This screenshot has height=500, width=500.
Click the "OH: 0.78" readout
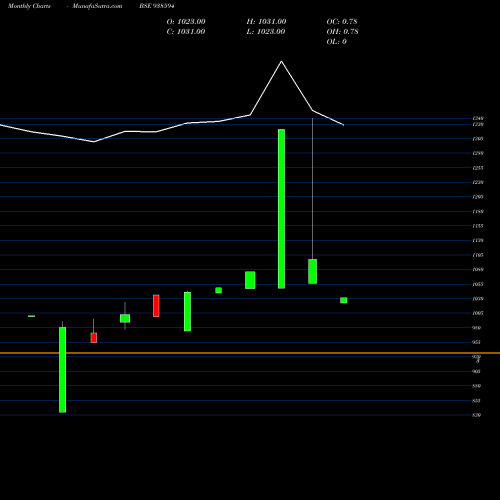[343, 32]
